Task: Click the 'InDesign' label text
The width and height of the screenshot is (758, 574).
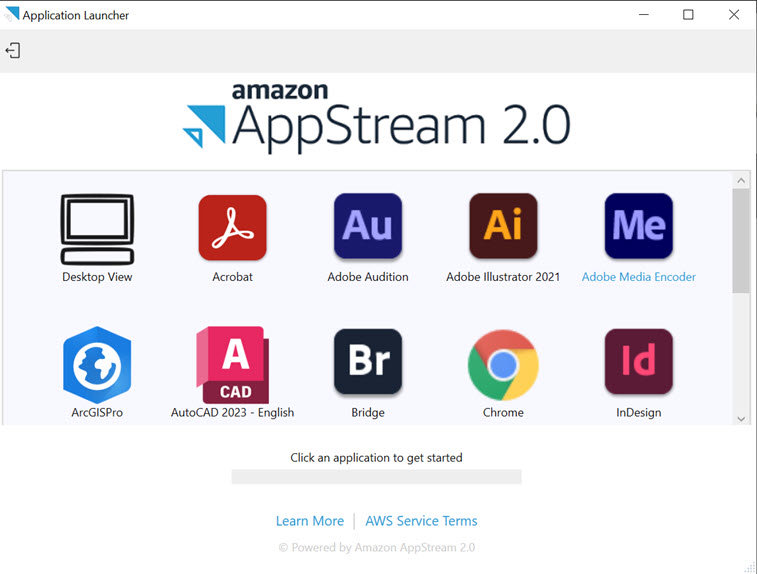Action: (x=639, y=412)
